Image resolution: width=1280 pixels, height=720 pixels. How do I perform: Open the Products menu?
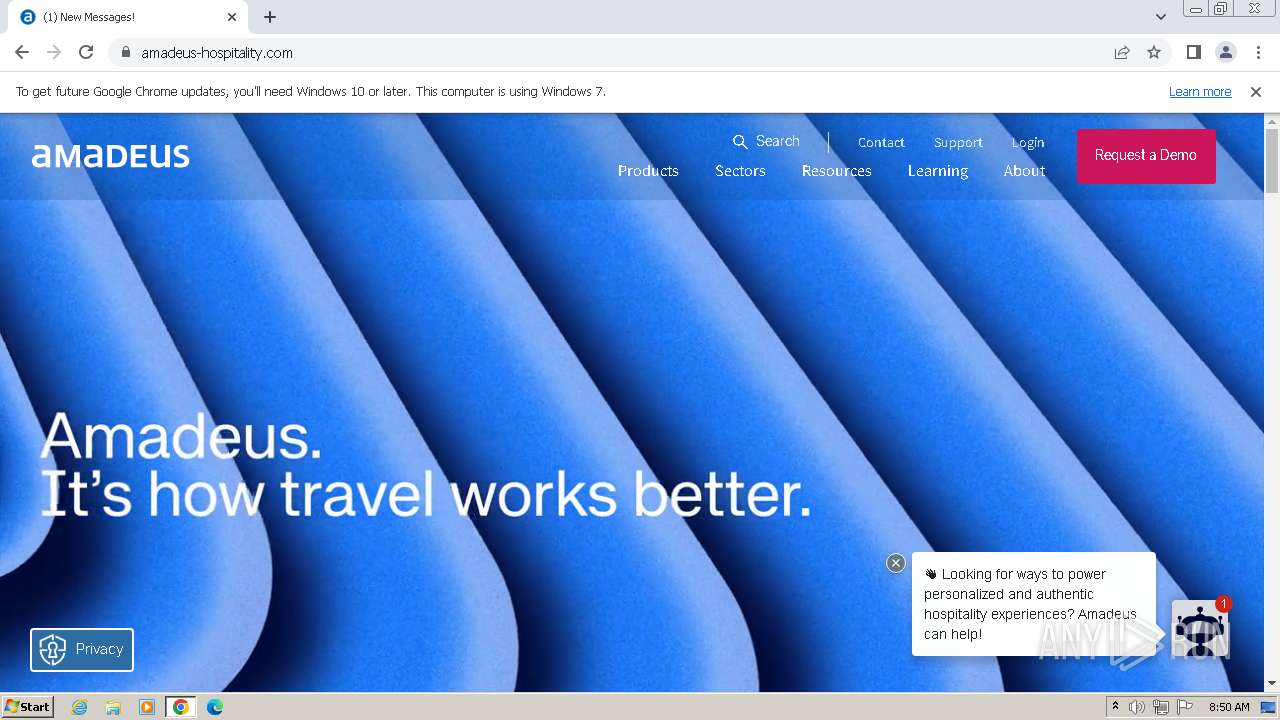(x=648, y=171)
